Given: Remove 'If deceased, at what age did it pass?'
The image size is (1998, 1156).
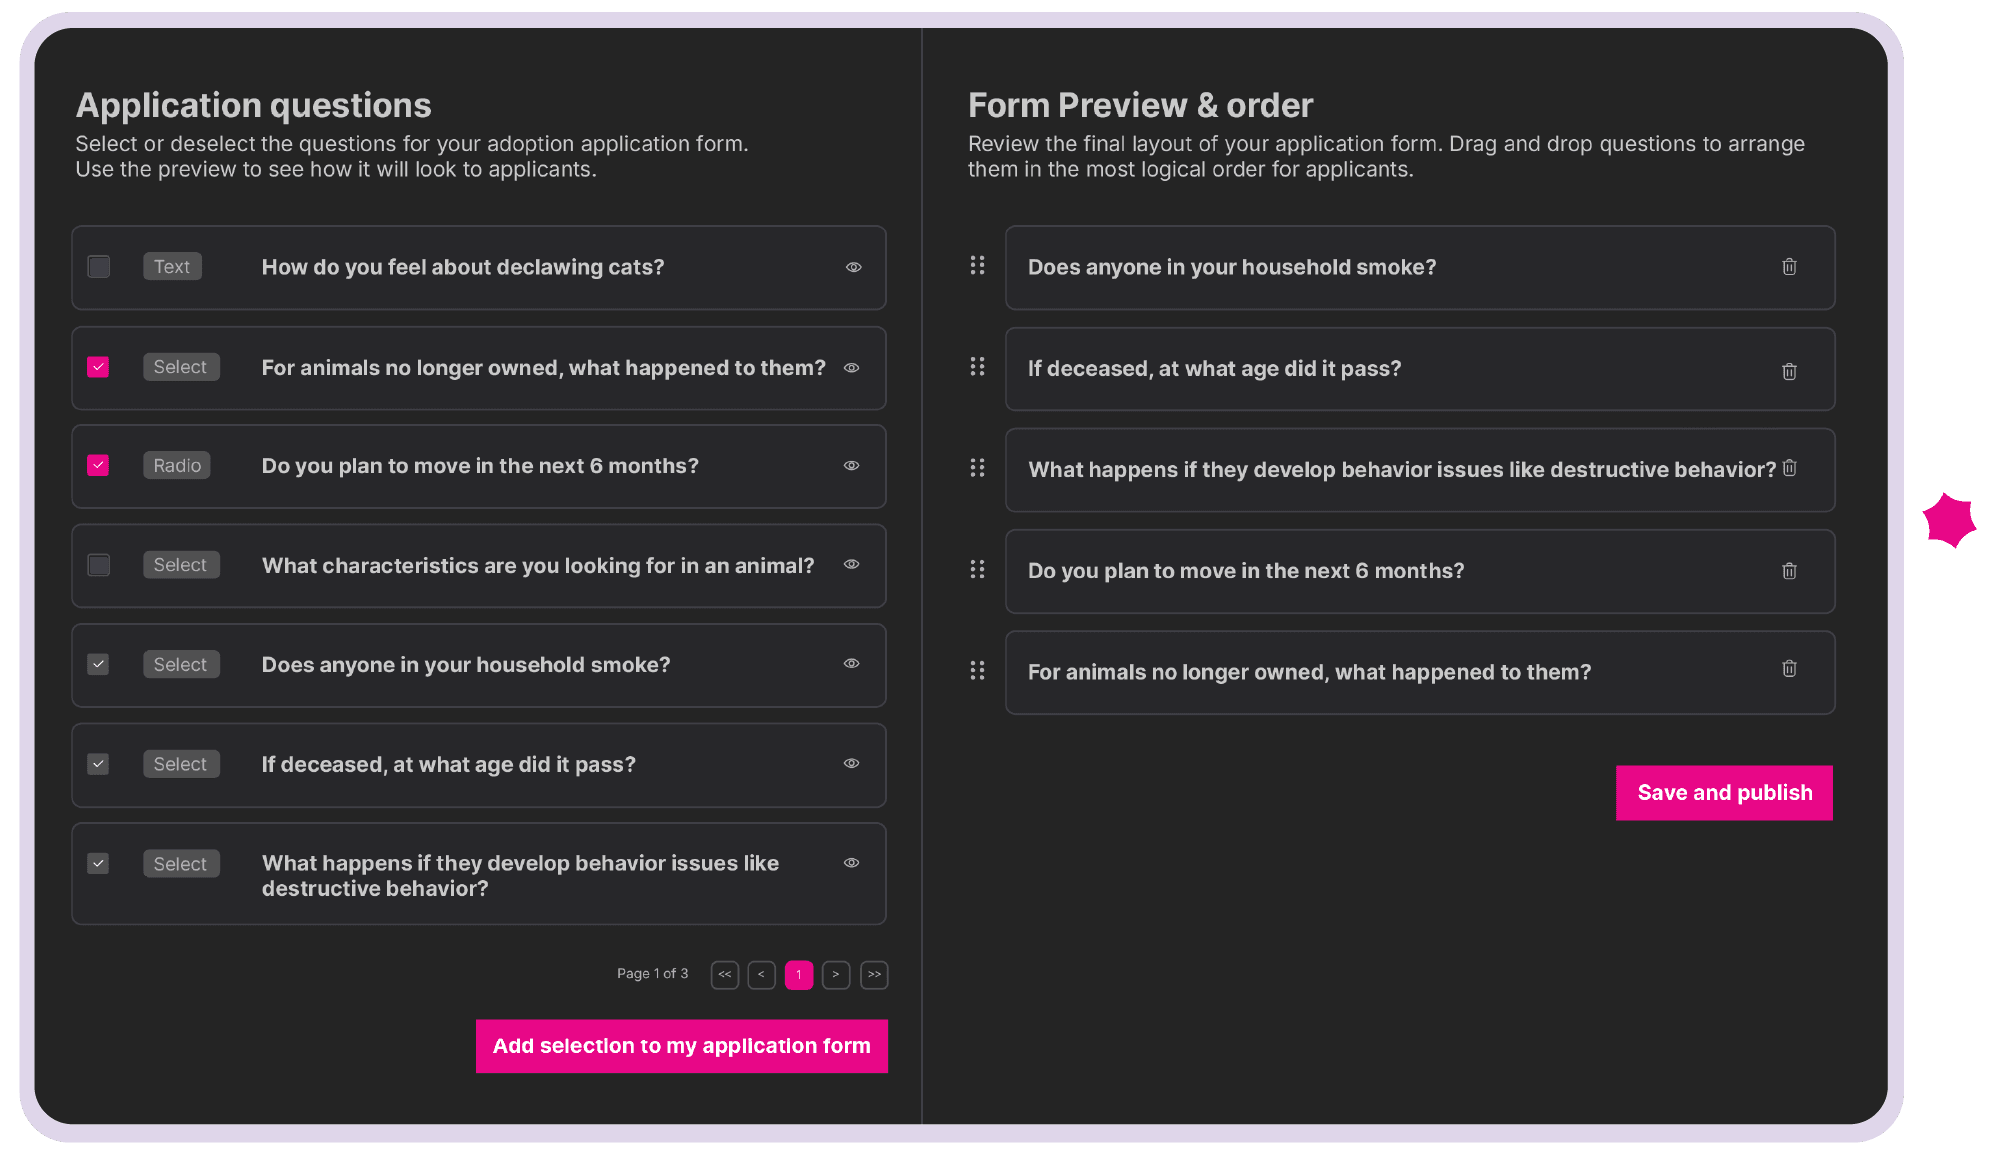Looking at the screenshot, I should (1789, 371).
